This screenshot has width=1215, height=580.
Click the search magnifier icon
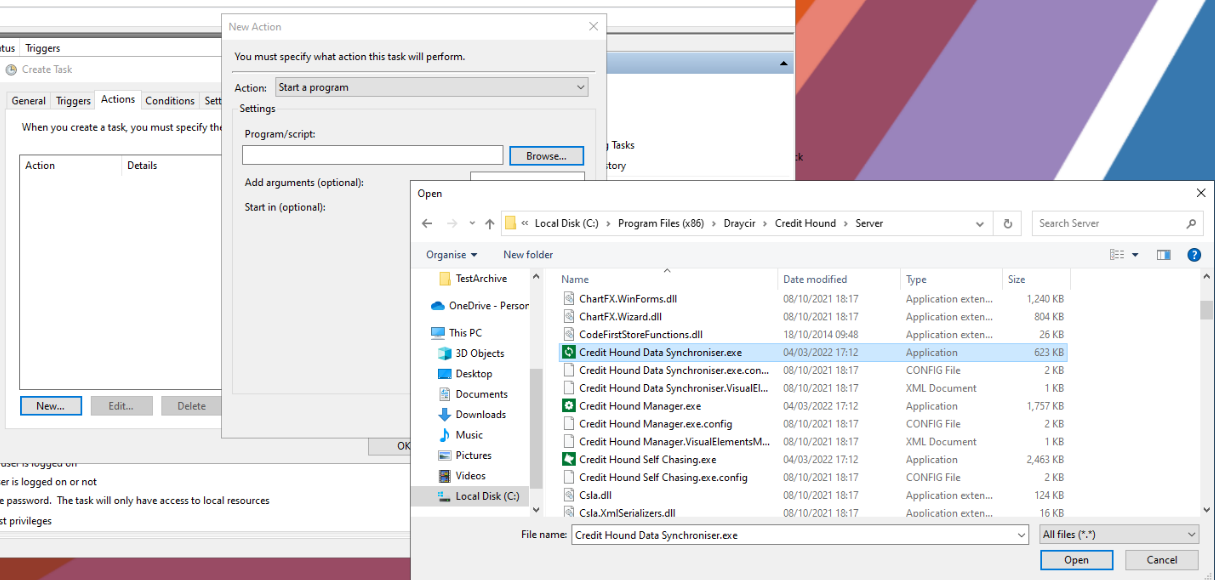[x=1191, y=224]
